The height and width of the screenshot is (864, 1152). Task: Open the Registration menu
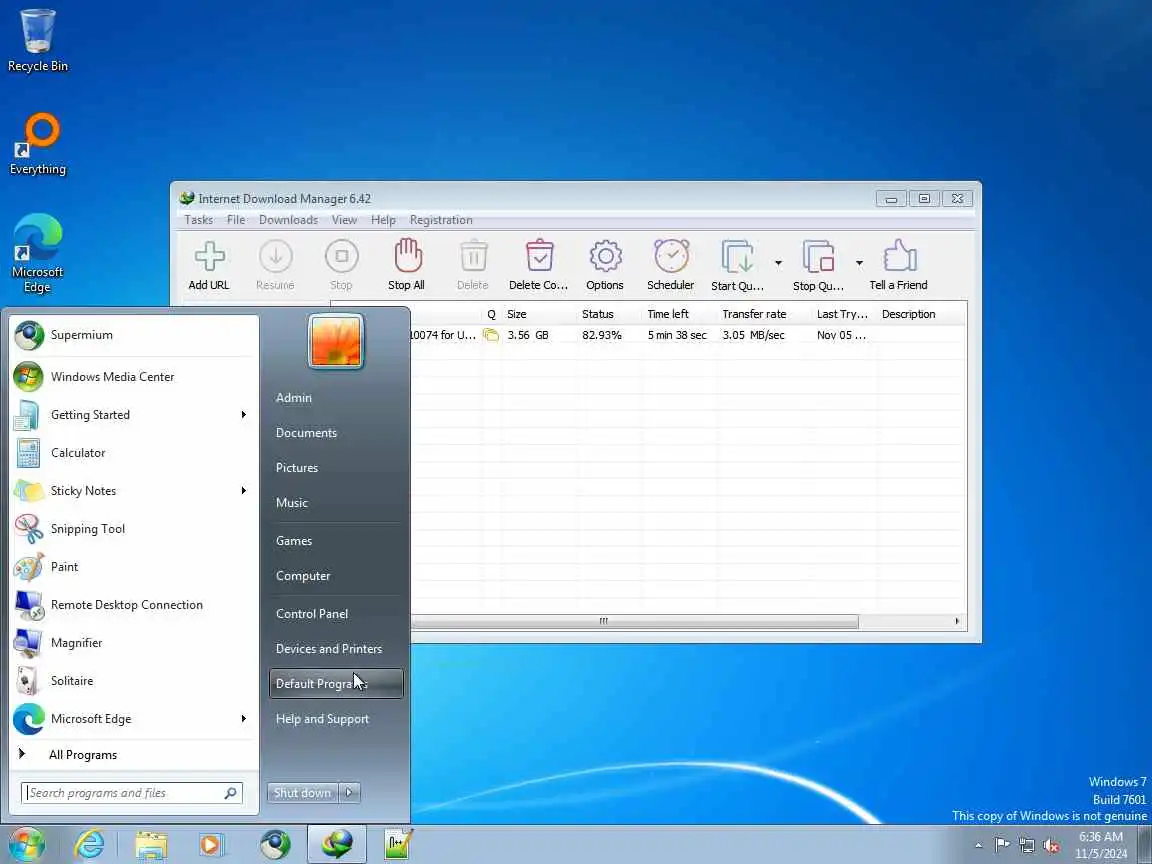click(x=441, y=220)
